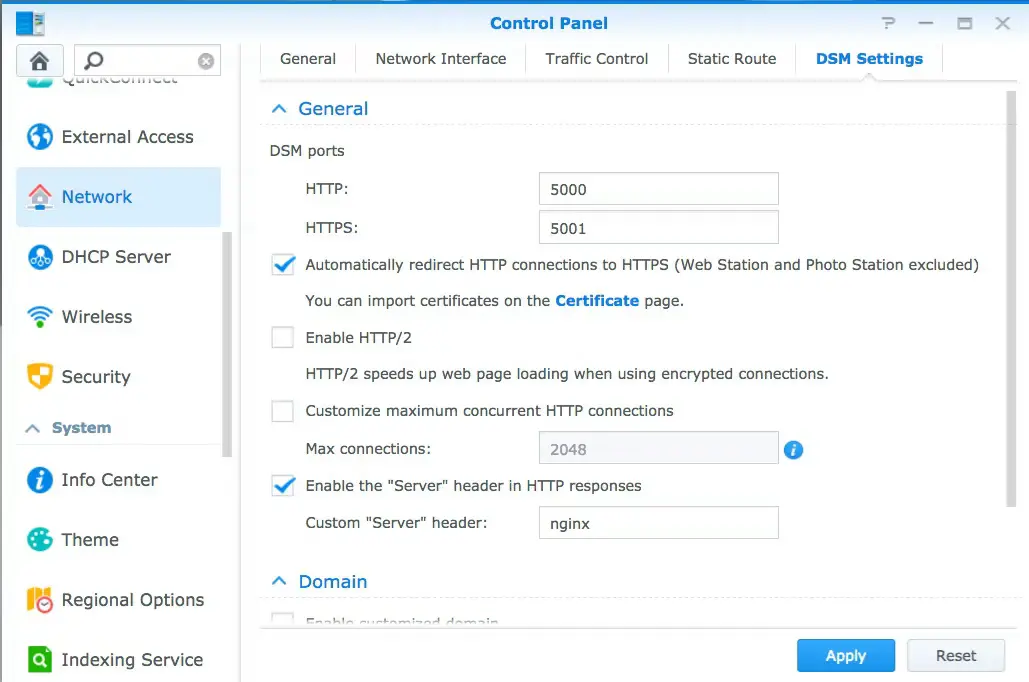This screenshot has height=682, width=1029.
Task: Clear the search box with X icon
Action: (206, 61)
